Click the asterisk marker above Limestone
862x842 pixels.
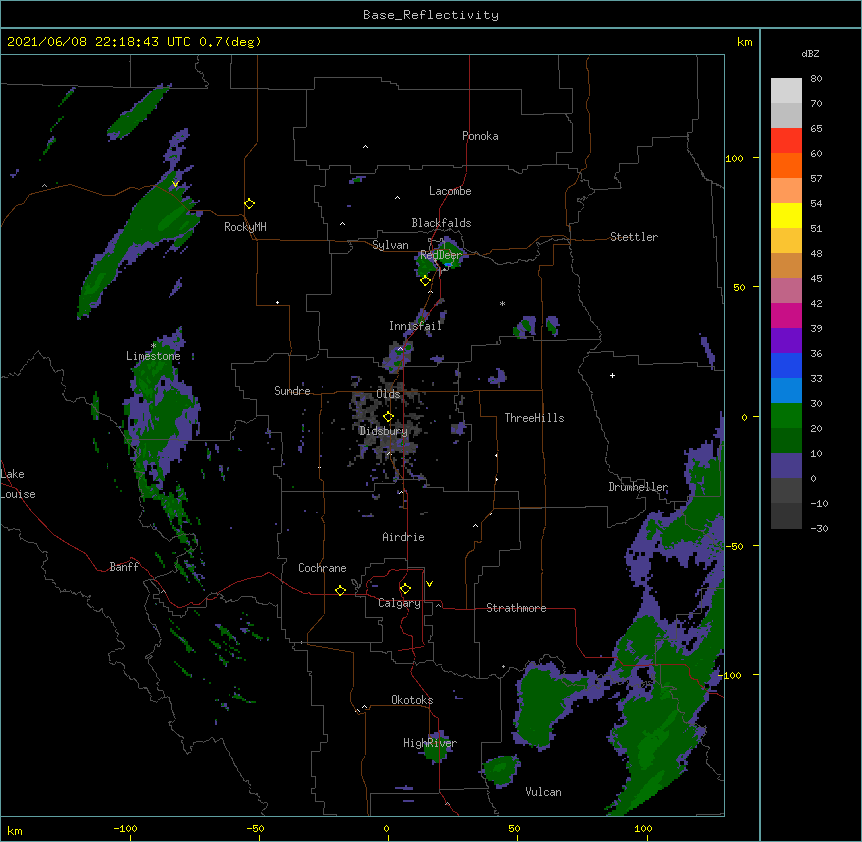[153, 346]
